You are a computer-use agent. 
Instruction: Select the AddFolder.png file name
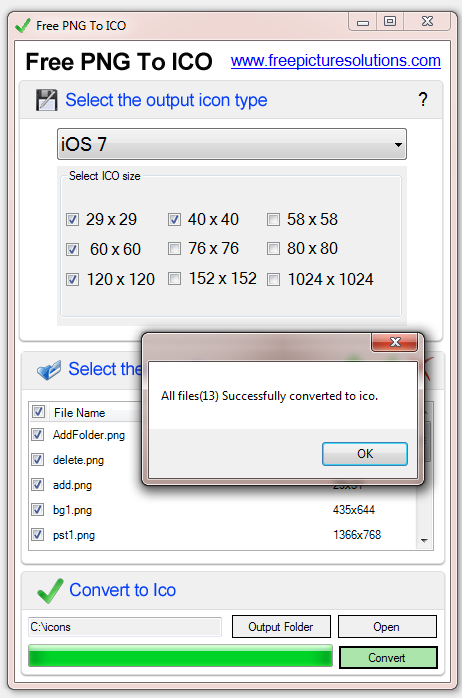click(x=89, y=435)
